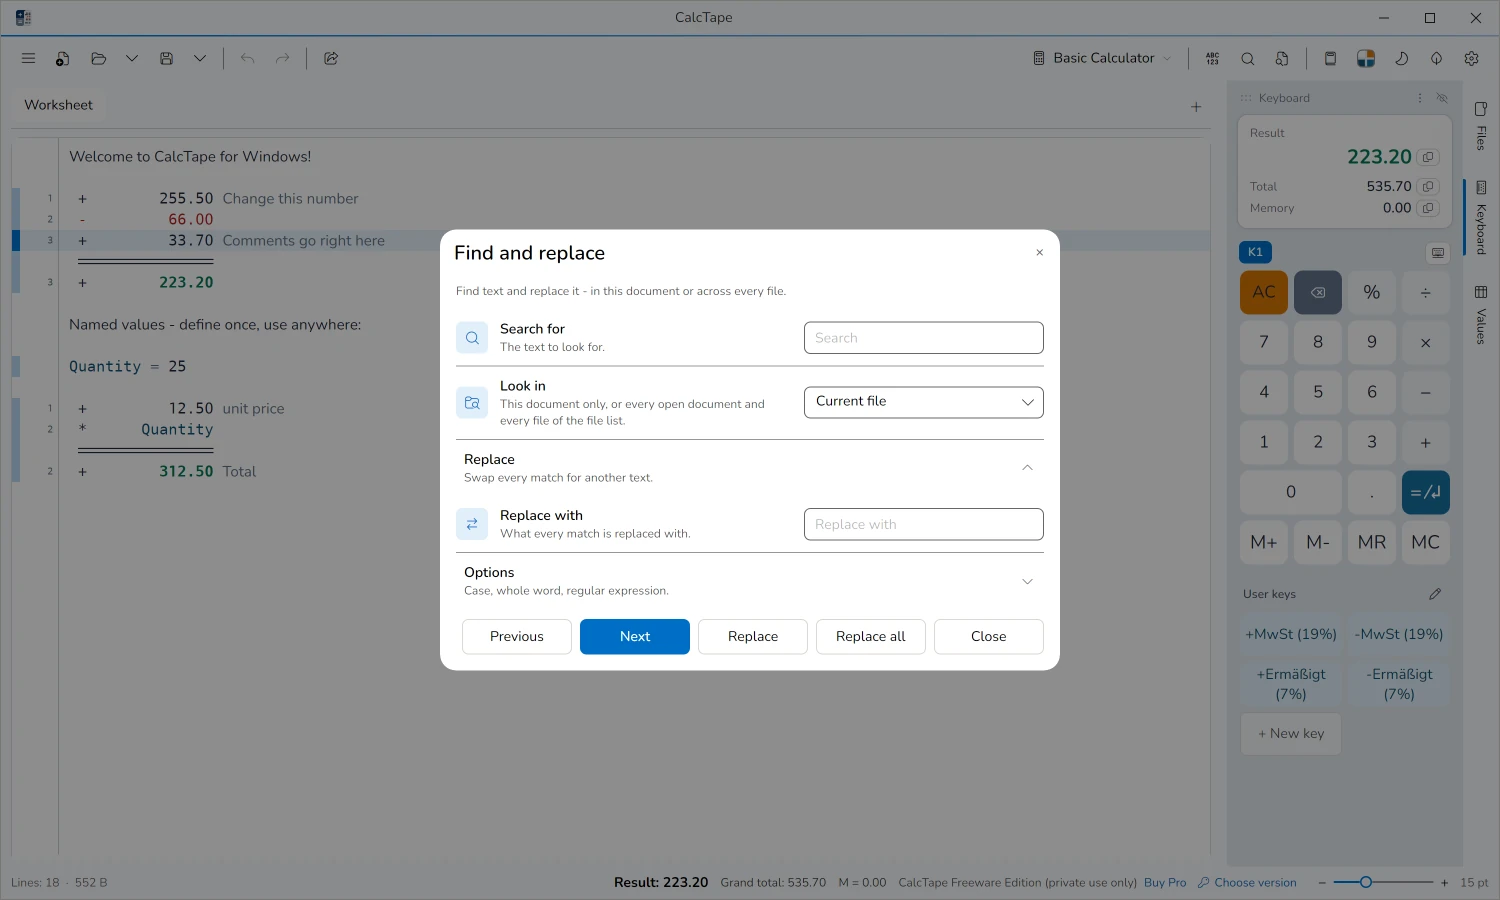
Task: Click the backspace key on the calculator keypad
Action: 1318,292
